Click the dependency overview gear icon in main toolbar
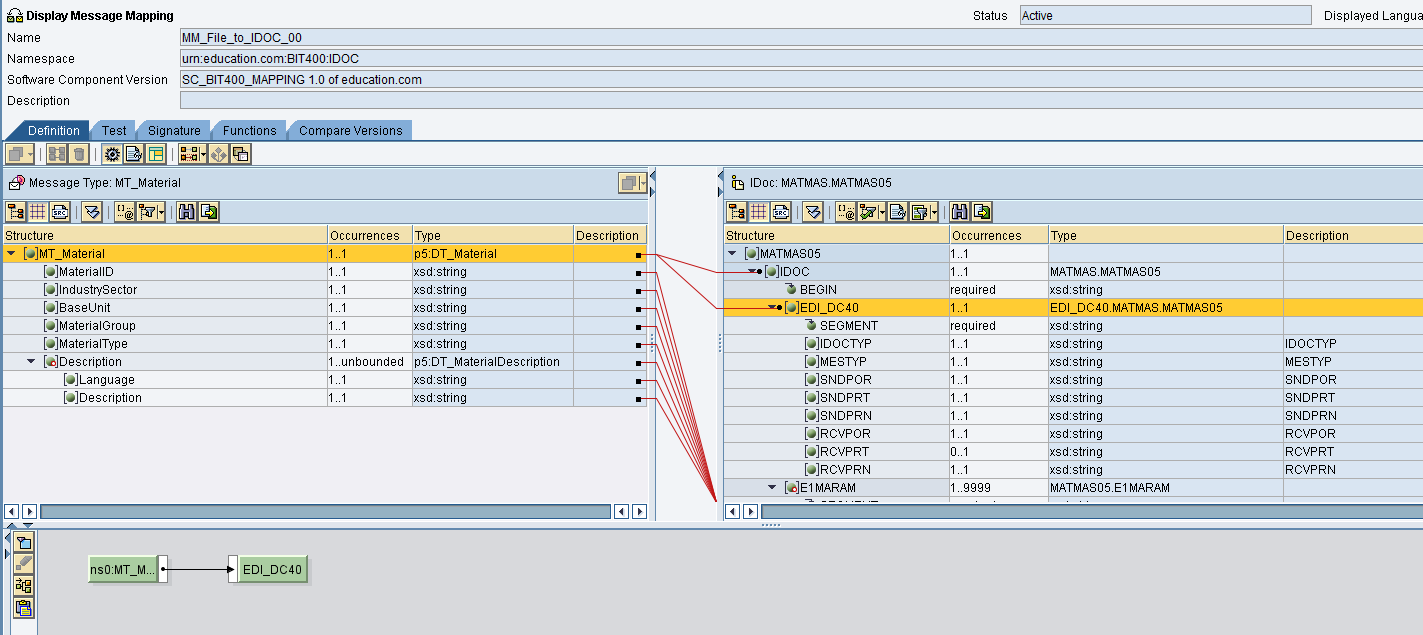Image resolution: width=1423 pixels, height=635 pixels. [x=112, y=154]
